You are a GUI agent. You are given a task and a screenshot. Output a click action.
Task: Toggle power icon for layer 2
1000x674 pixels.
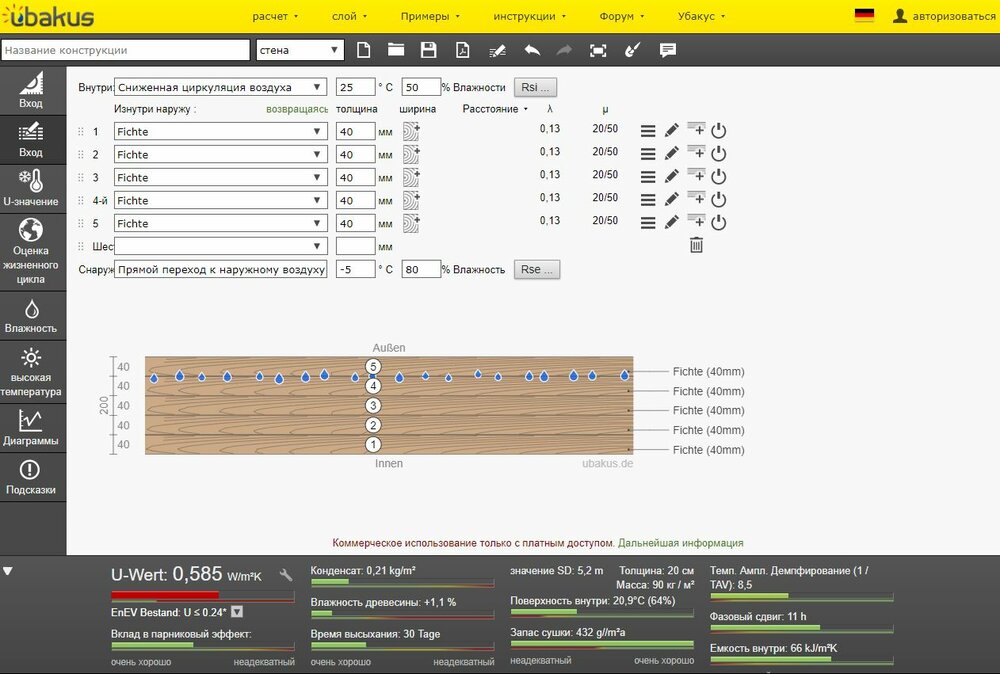coord(718,154)
